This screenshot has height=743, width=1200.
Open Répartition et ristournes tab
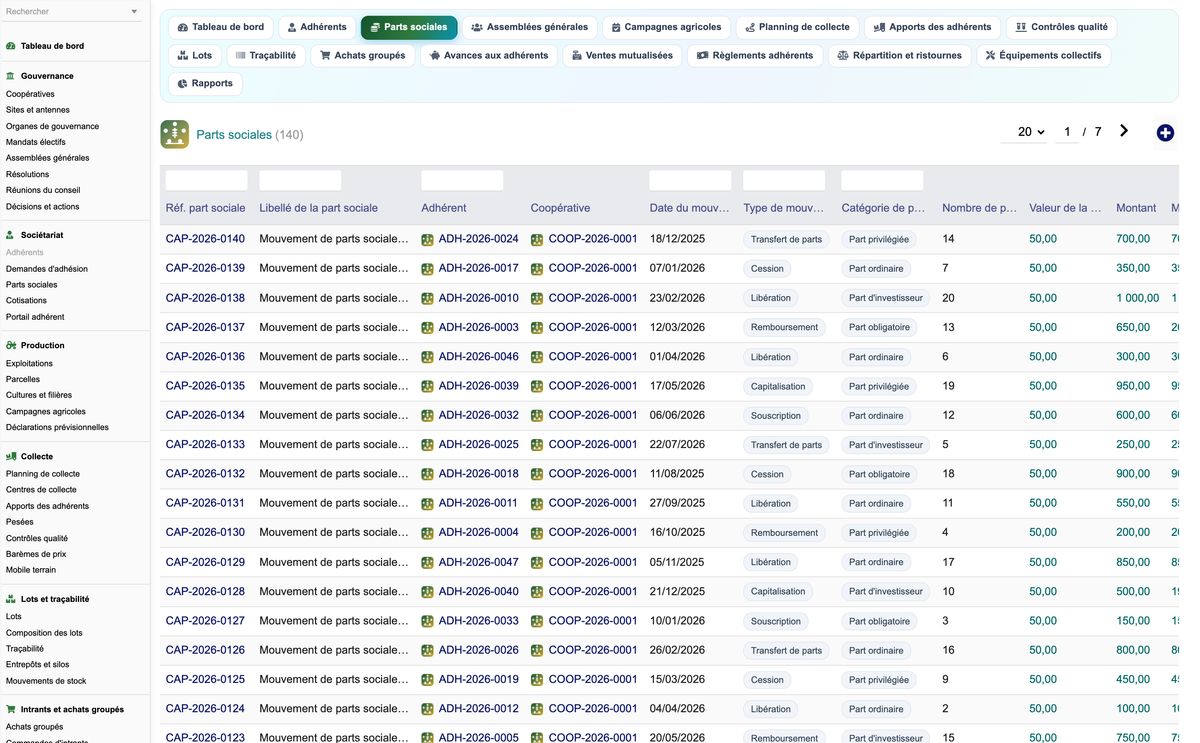899,55
